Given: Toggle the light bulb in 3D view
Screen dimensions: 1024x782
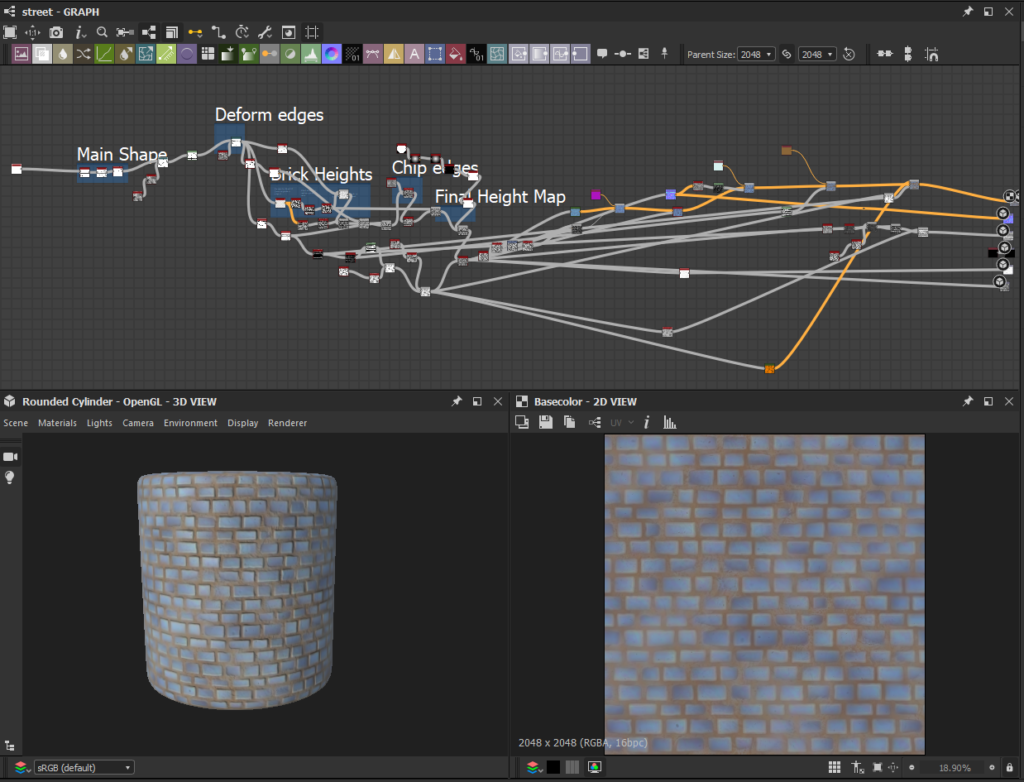Looking at the screenshot, I should [11, 478].
